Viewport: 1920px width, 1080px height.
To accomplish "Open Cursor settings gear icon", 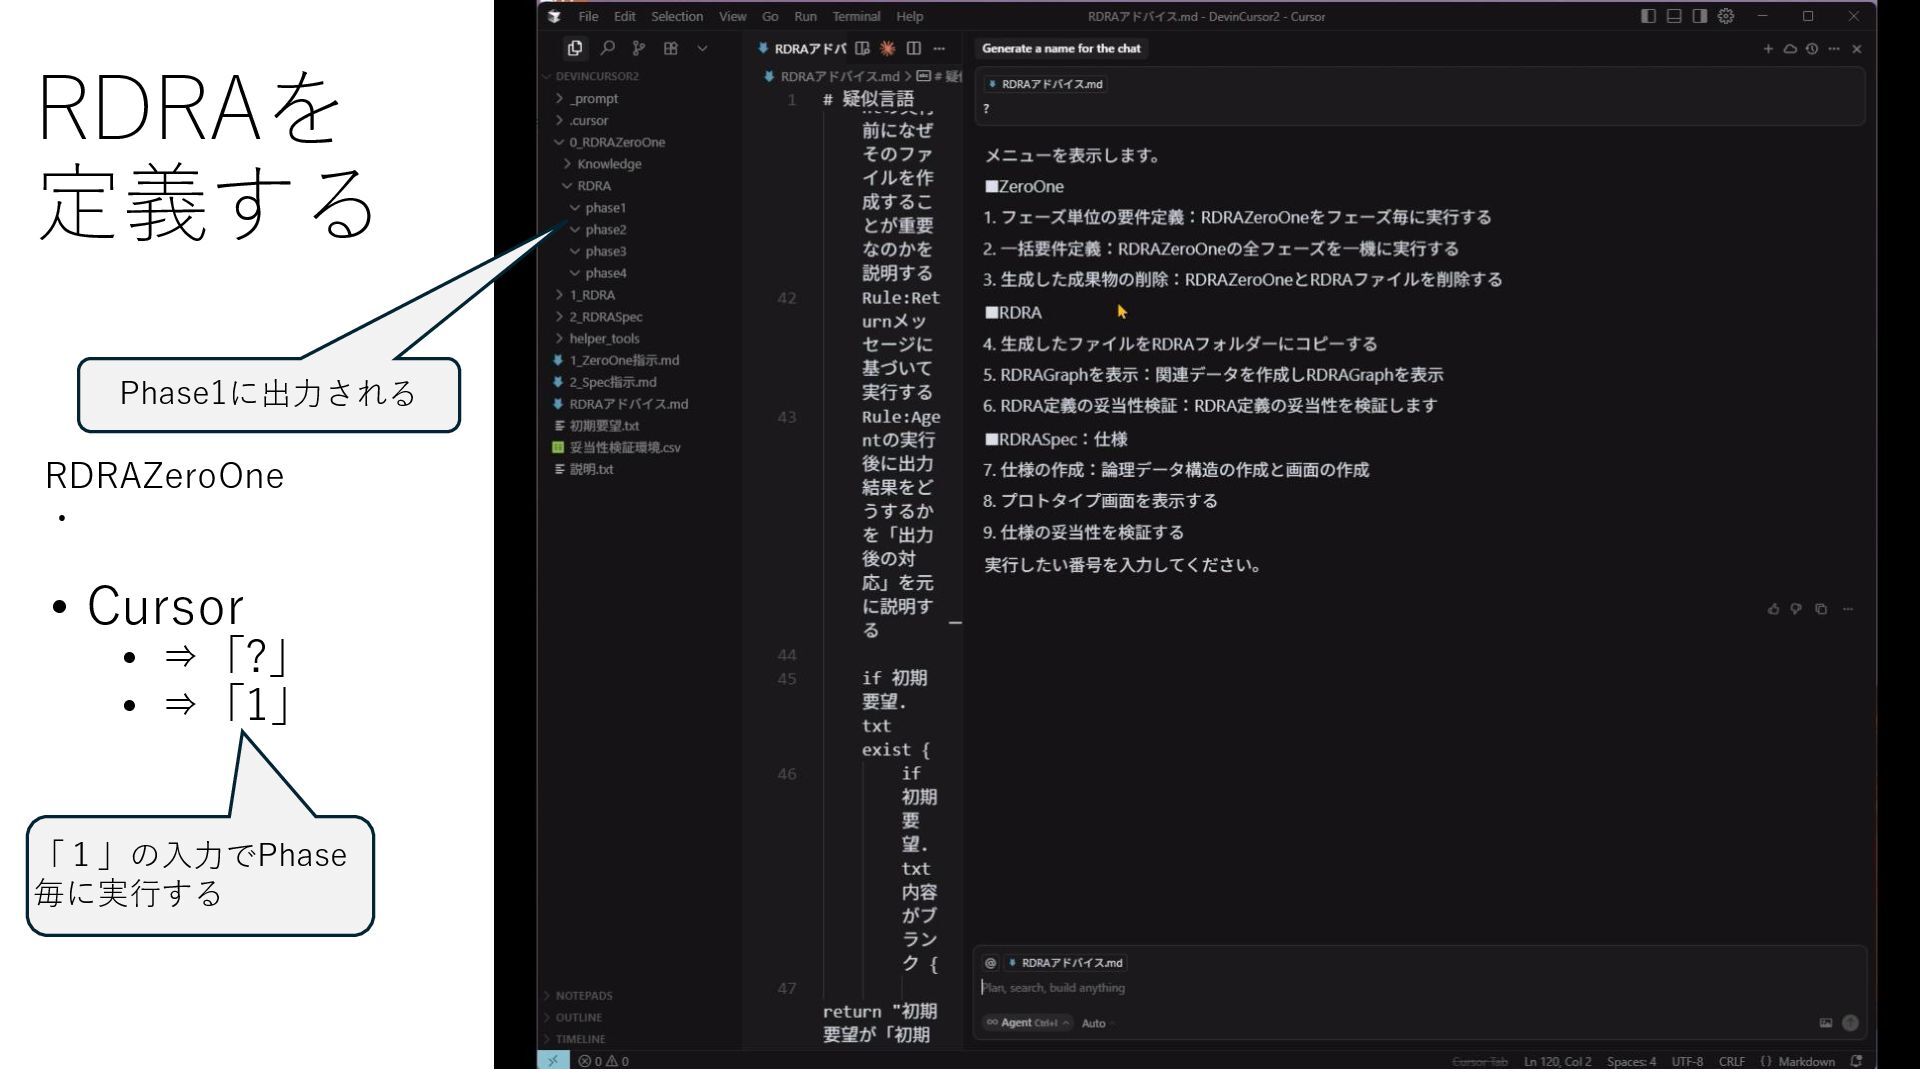I will point(1726,16).
